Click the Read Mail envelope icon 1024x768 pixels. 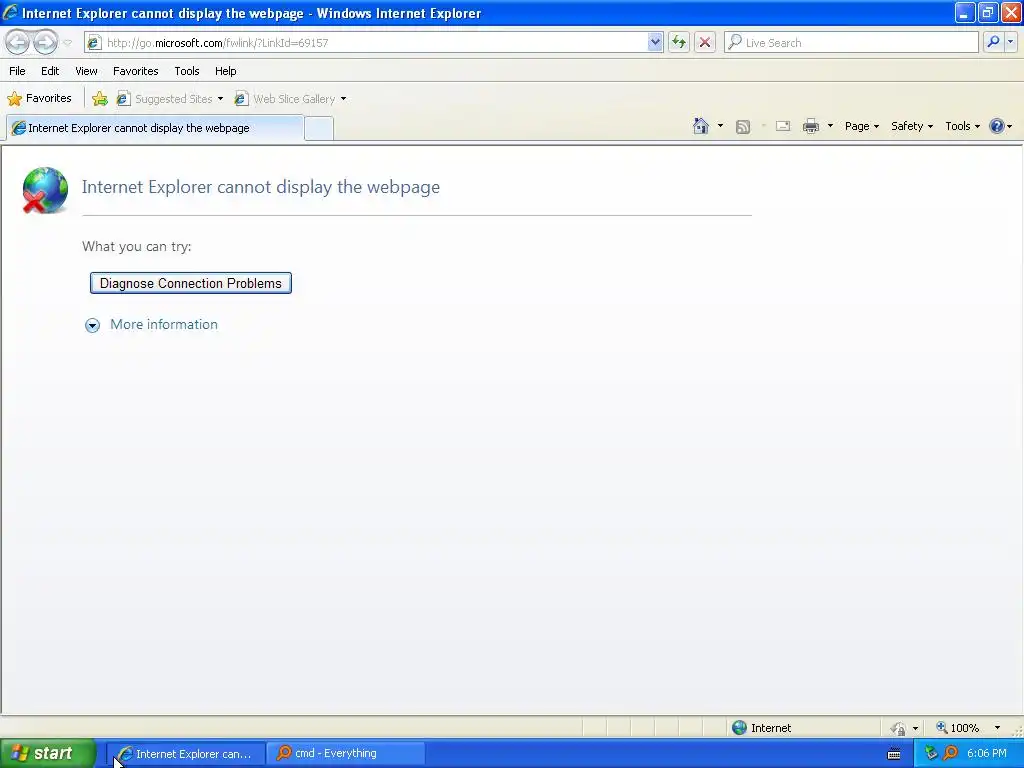pos(783,126)
